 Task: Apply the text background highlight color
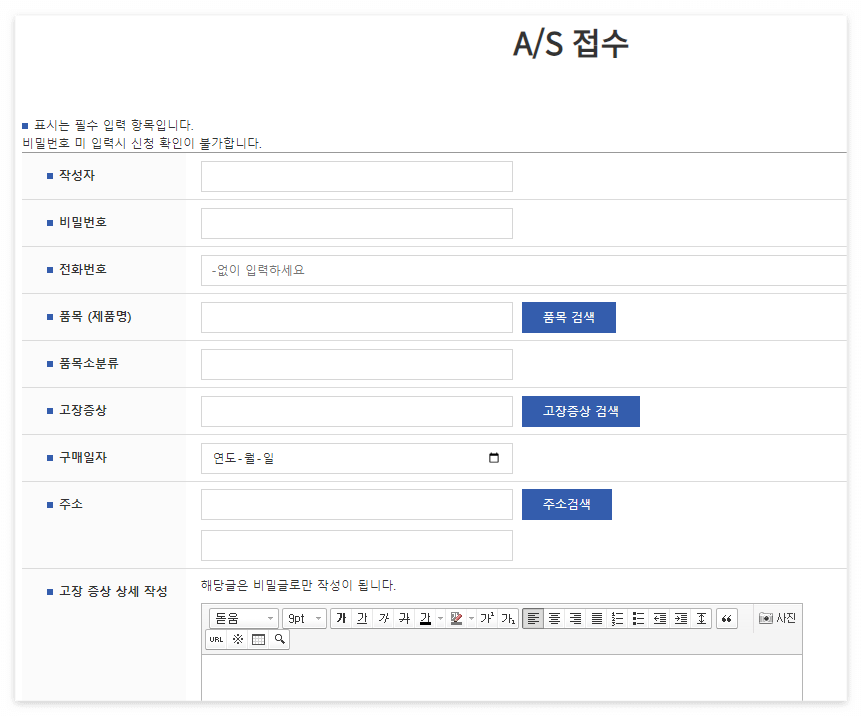click(456, 619)
